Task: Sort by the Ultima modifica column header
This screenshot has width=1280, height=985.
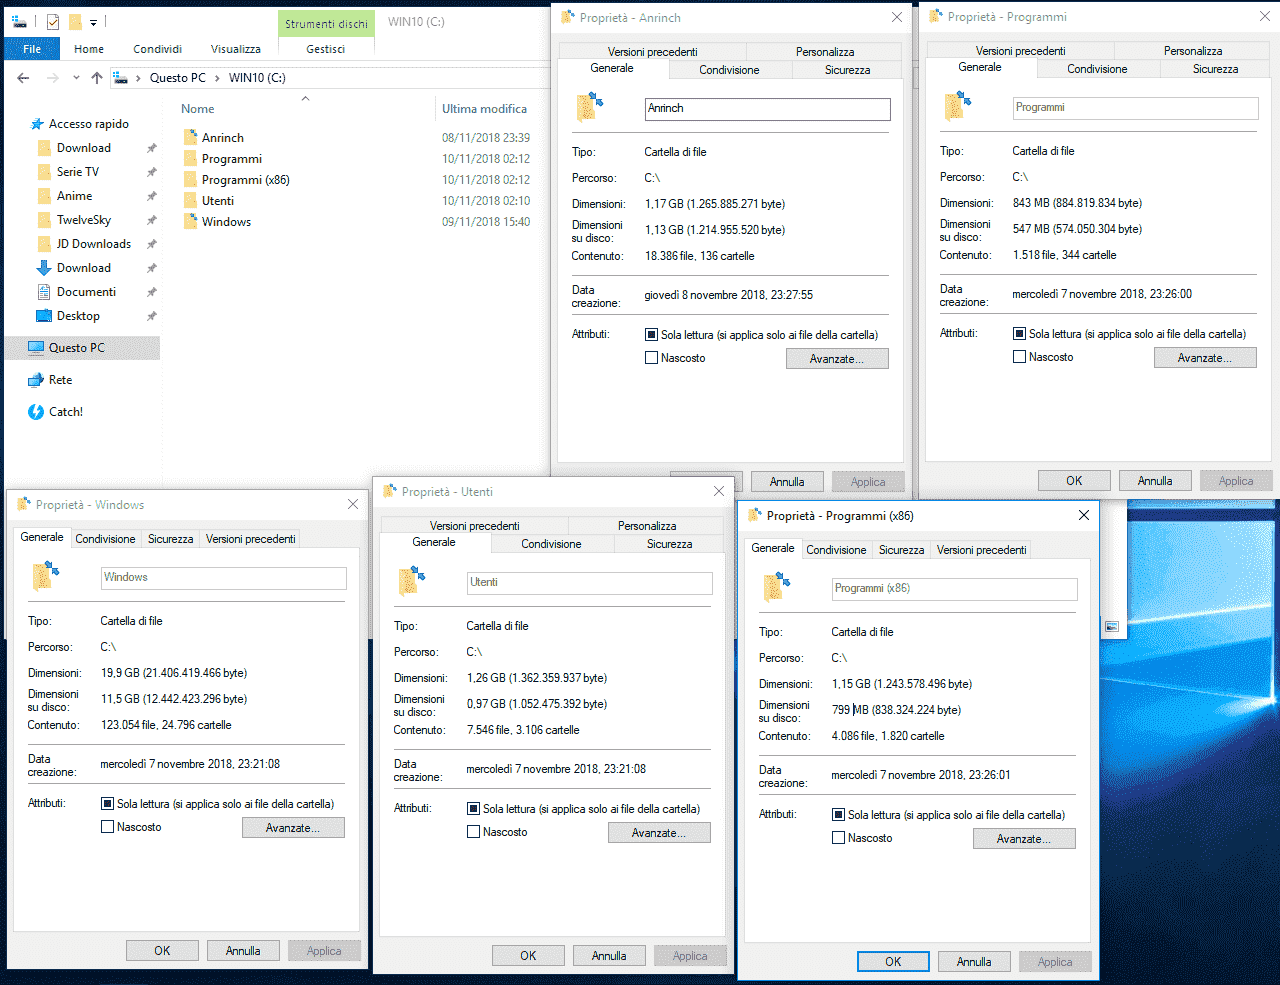Action: pyautogui.click(x=485, y=109)
